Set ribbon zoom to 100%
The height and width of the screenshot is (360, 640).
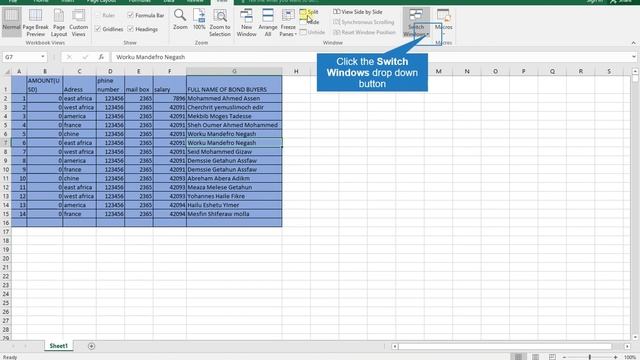click(x=199, y=20)
